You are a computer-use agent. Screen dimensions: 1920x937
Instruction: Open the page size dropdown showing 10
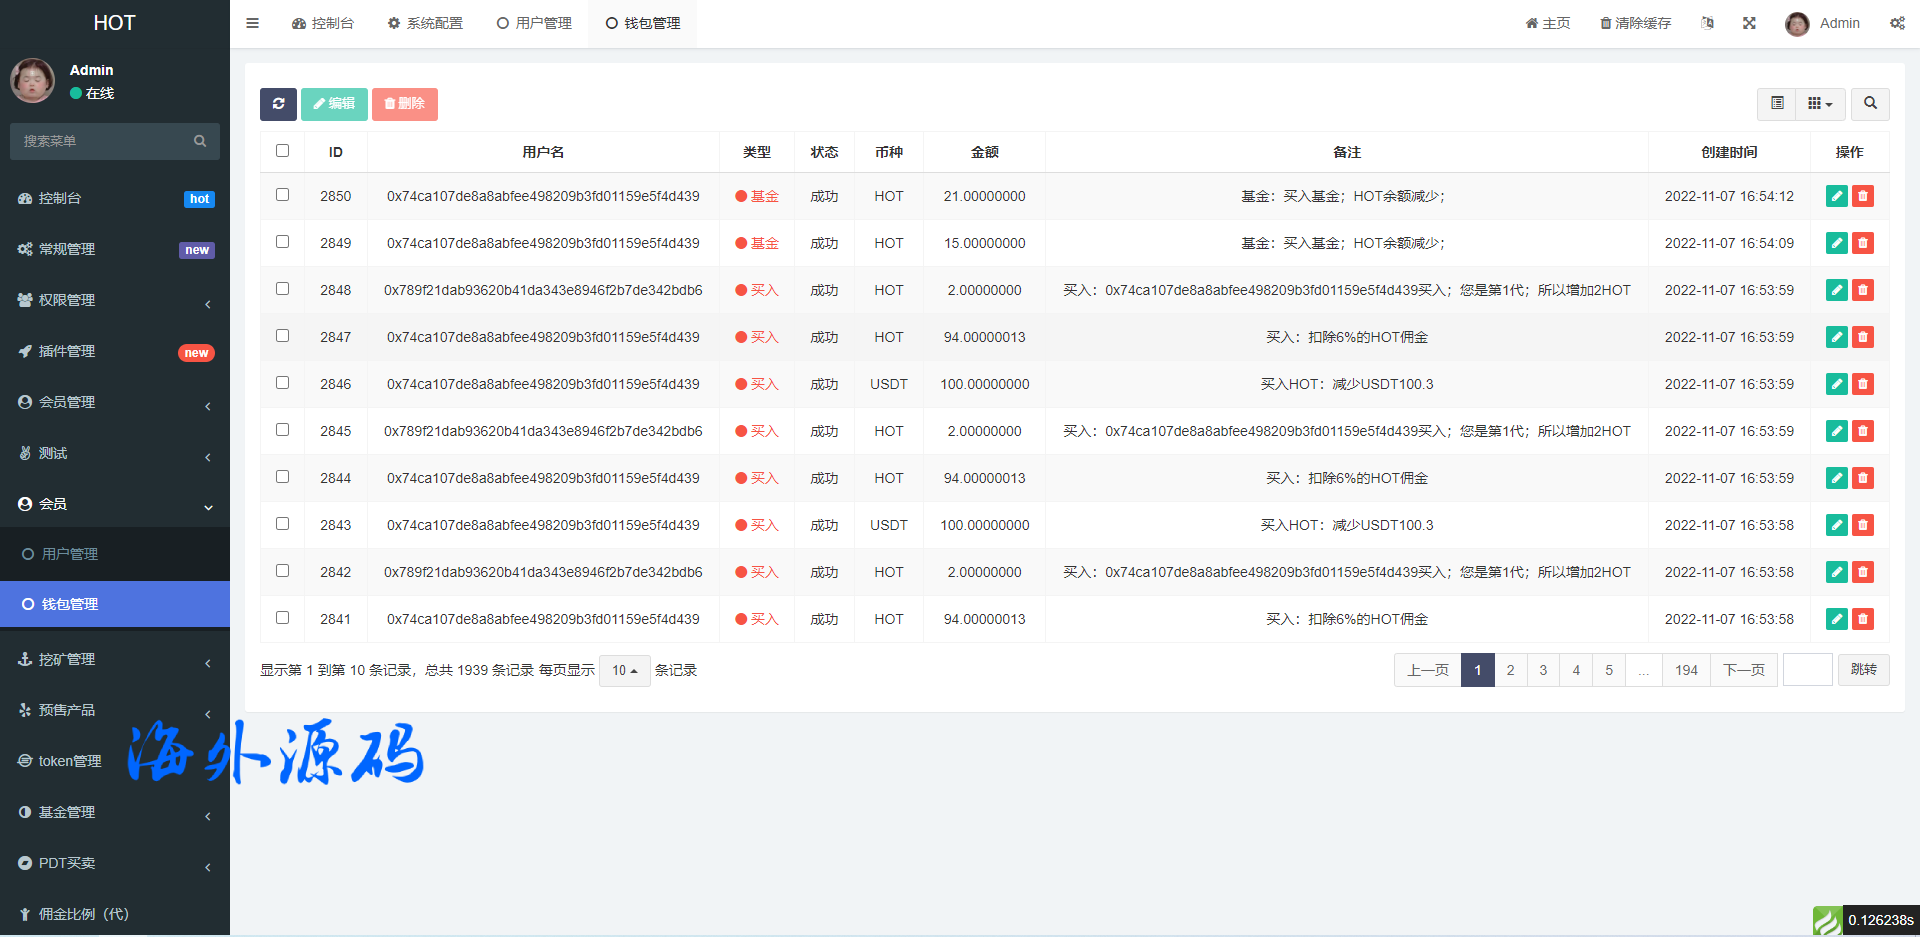tap(624, 670)
